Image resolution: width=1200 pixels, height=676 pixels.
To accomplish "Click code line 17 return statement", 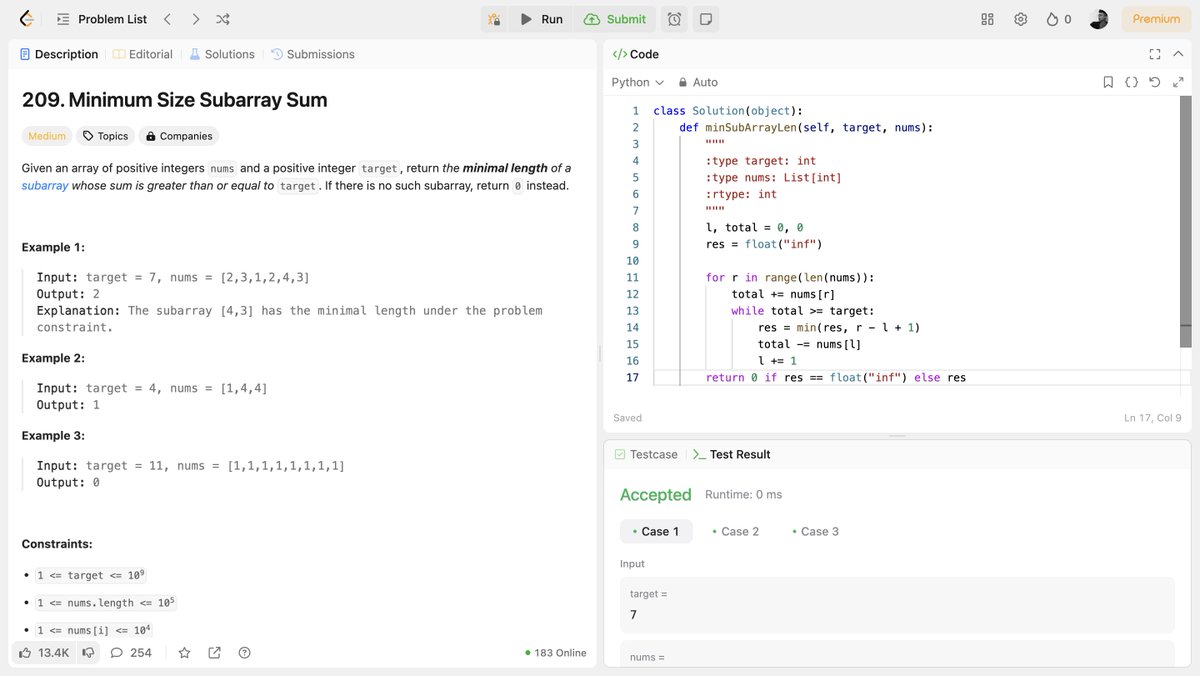I will [835, 377].
